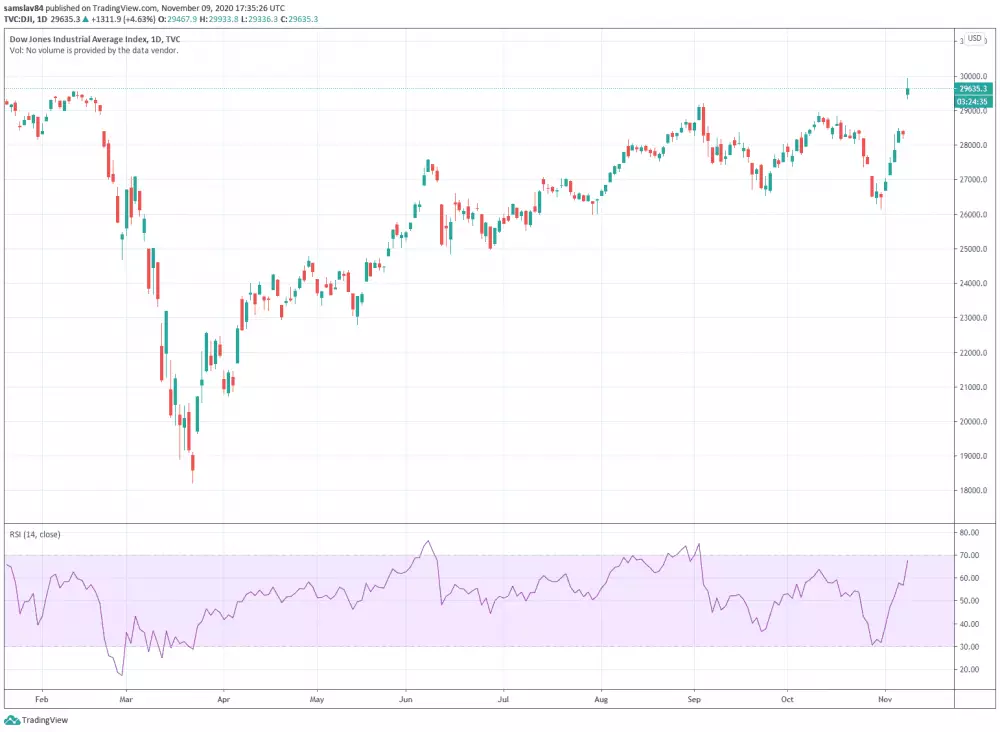Screen dimensions: 1000x732
Task: Select the Jun label on the time axis
Action: (x=405, y=699)
